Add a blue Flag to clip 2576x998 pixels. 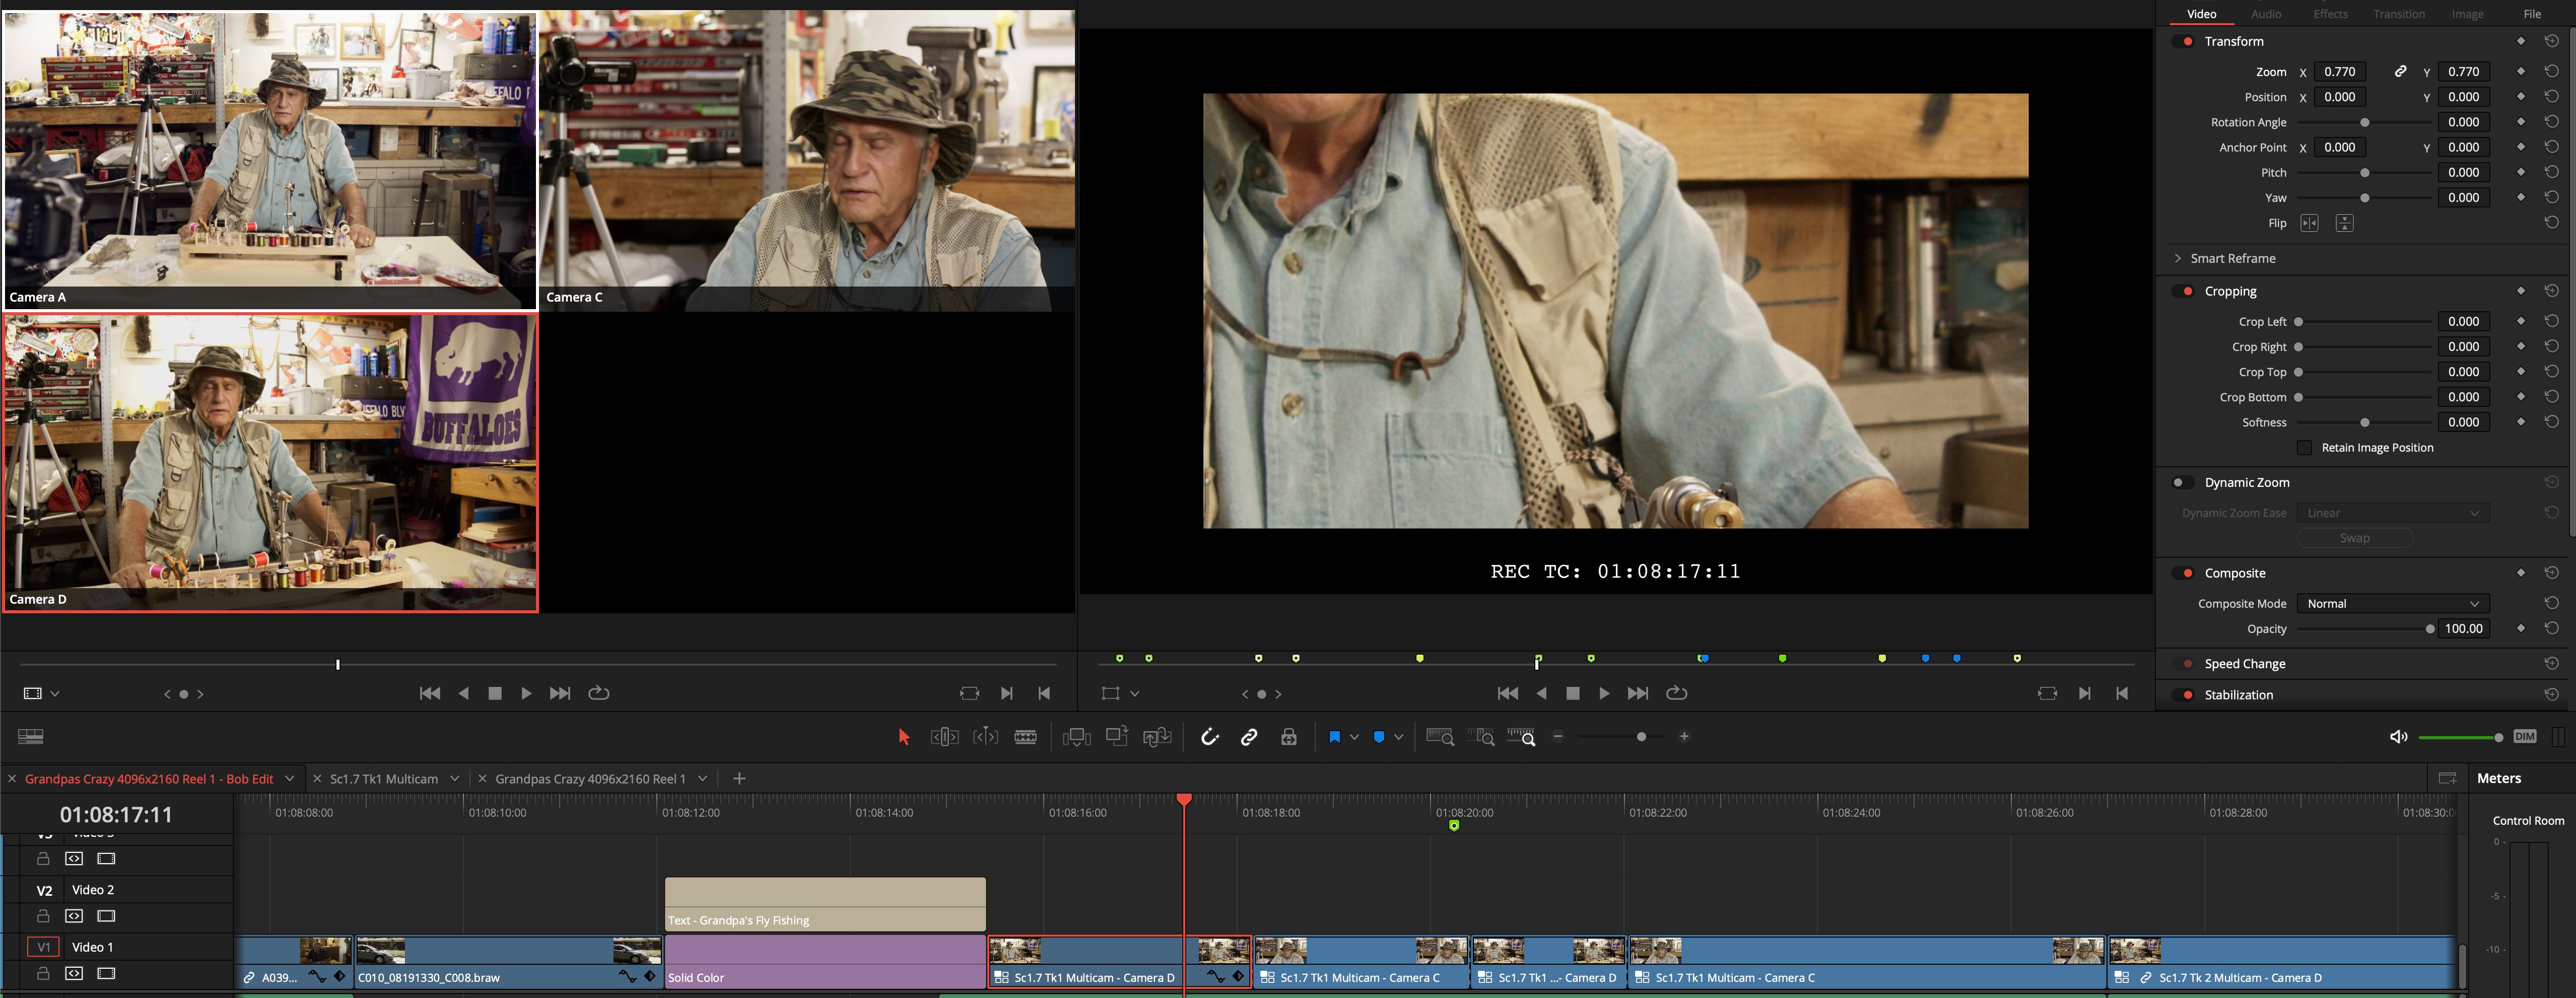click(1334, 737)
